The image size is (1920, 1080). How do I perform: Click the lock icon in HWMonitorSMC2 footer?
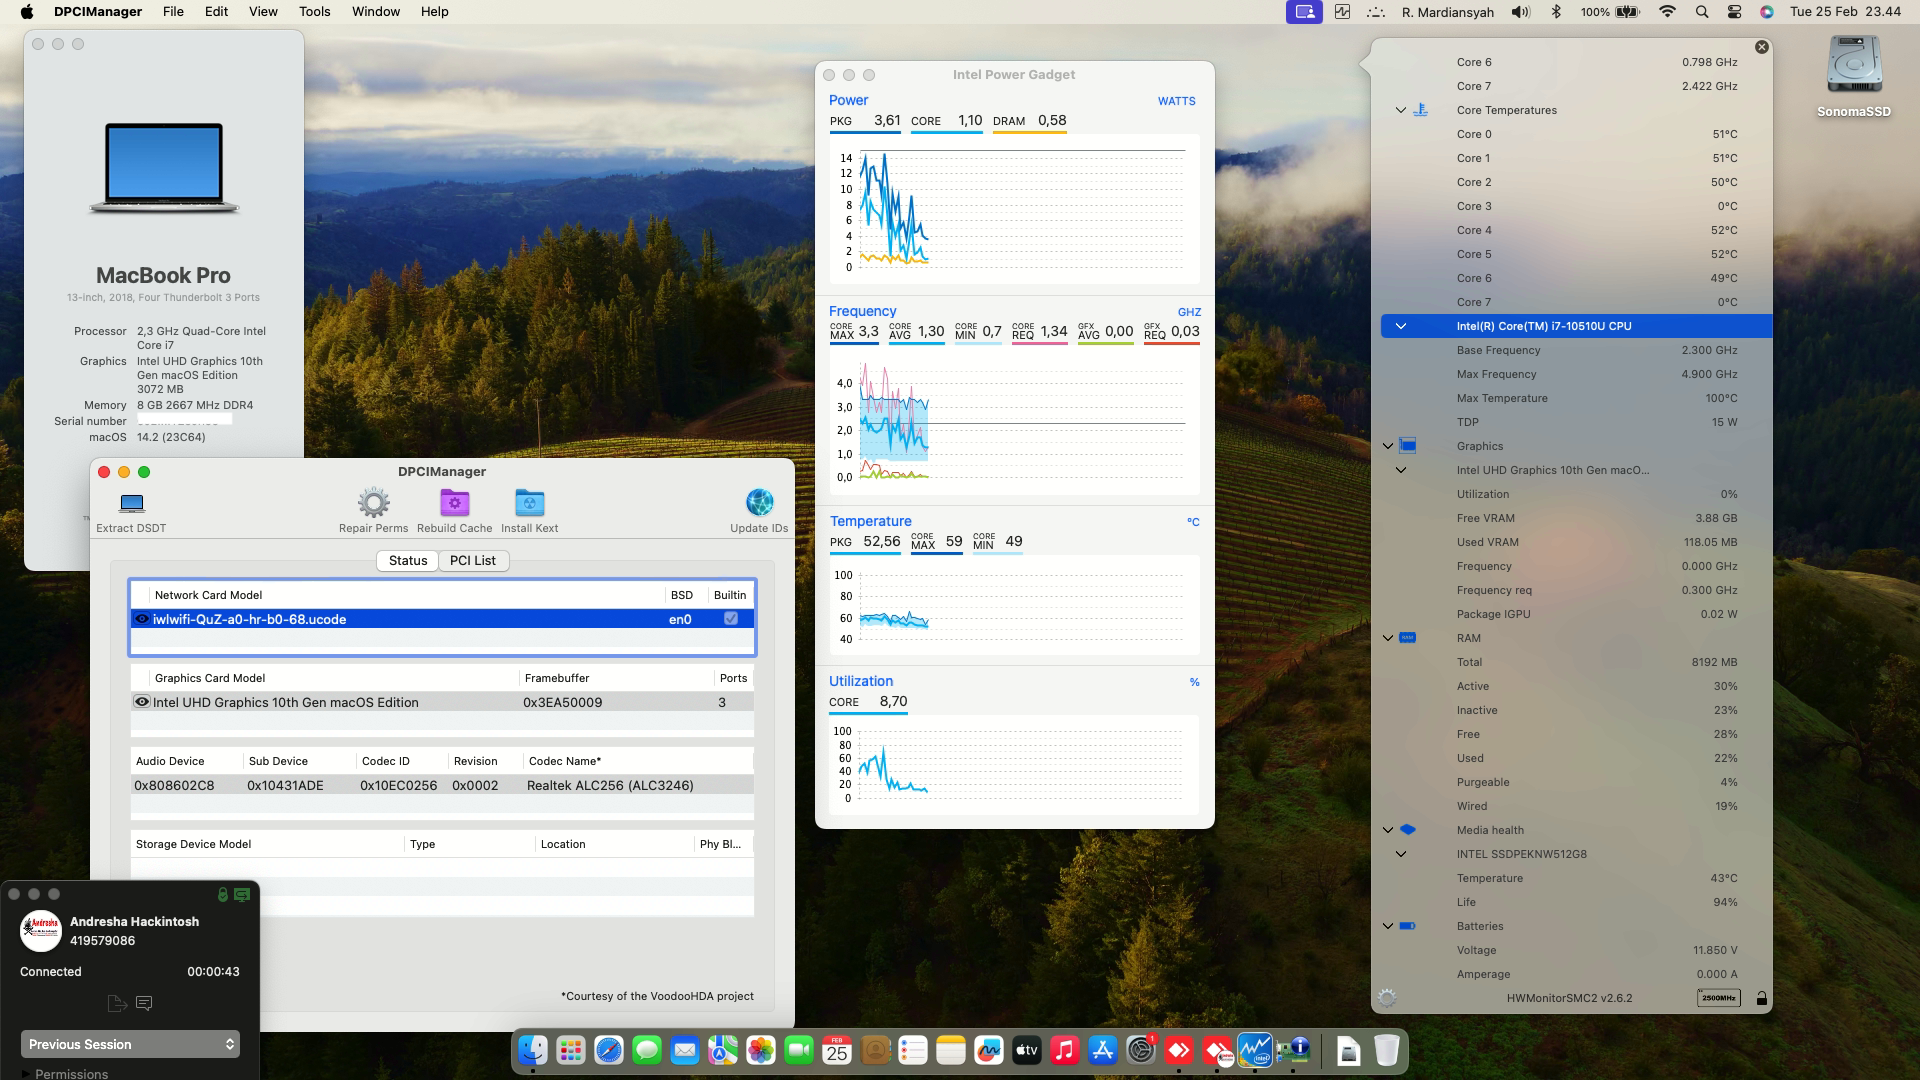(1762, 997)
